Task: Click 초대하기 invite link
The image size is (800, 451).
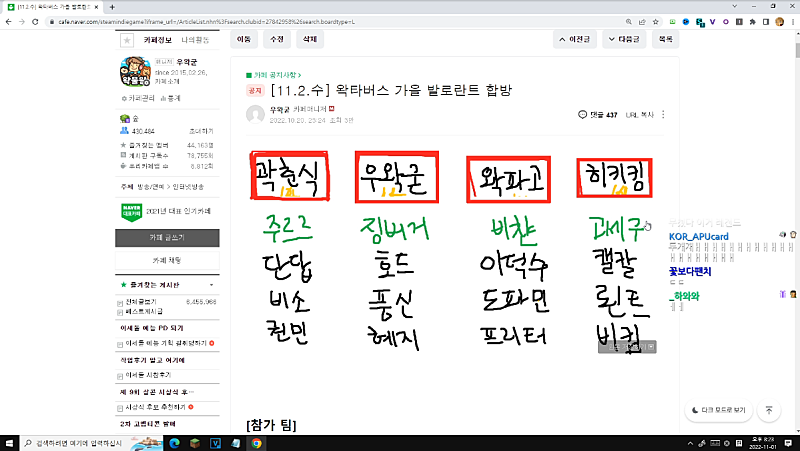Action: point(201,131)
